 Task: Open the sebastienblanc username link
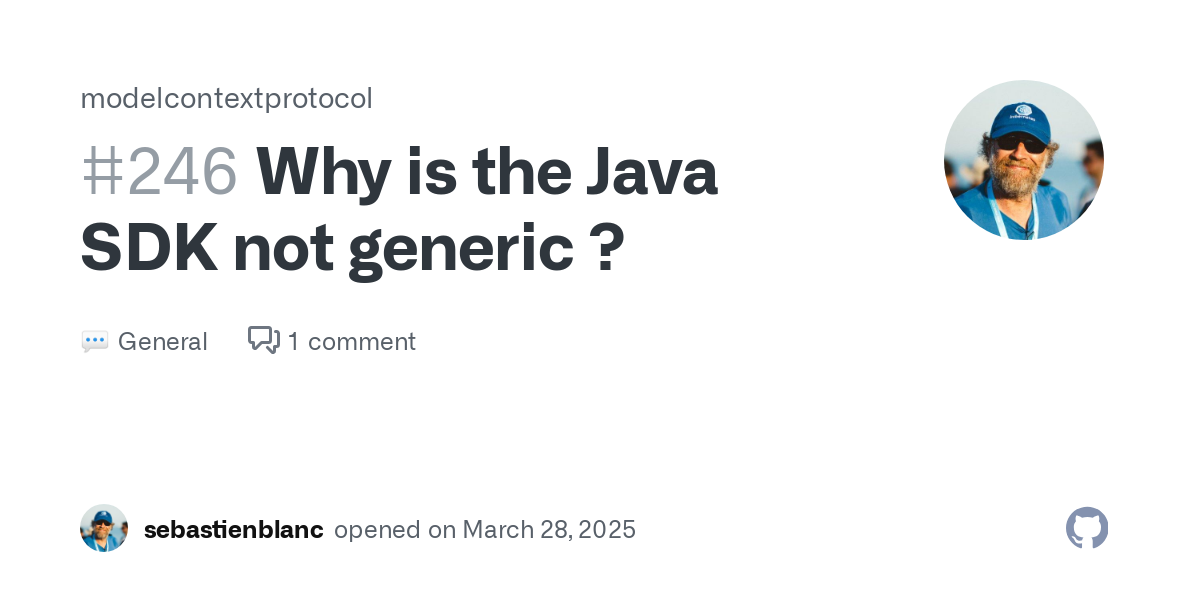coord(233,530)
